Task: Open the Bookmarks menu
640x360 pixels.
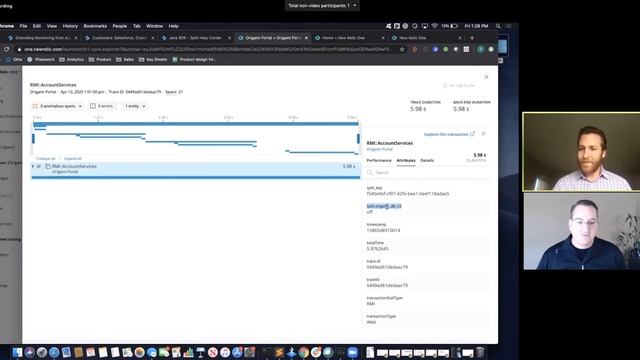Action: click(x=95, y=26)
